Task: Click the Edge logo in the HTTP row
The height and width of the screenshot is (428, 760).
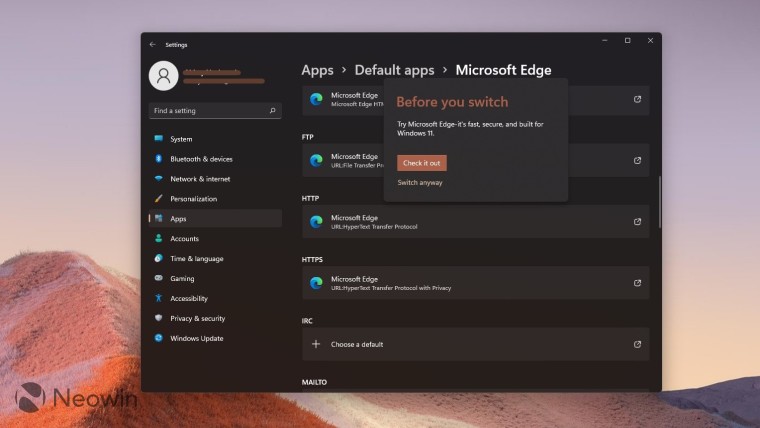Action: (x=317, y=222)
